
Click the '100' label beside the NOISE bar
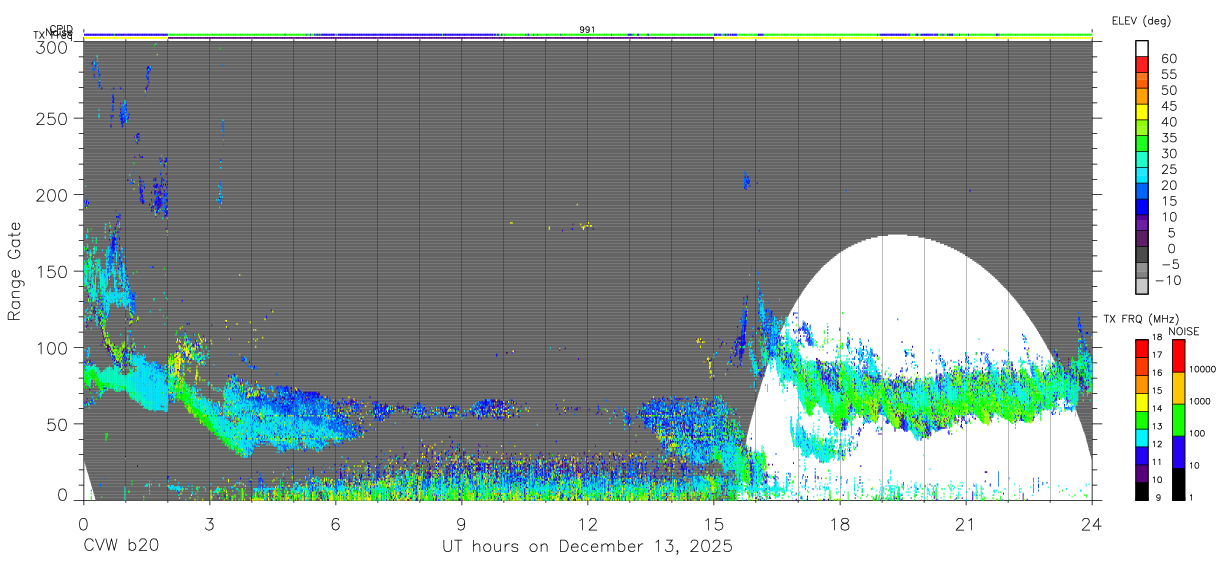1198,433
